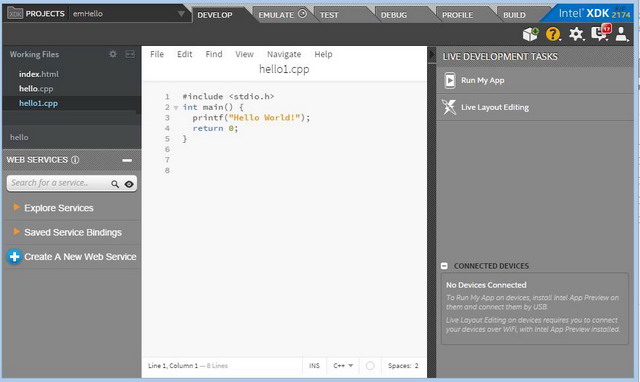Open index.html in Working Files

(39, 74)
